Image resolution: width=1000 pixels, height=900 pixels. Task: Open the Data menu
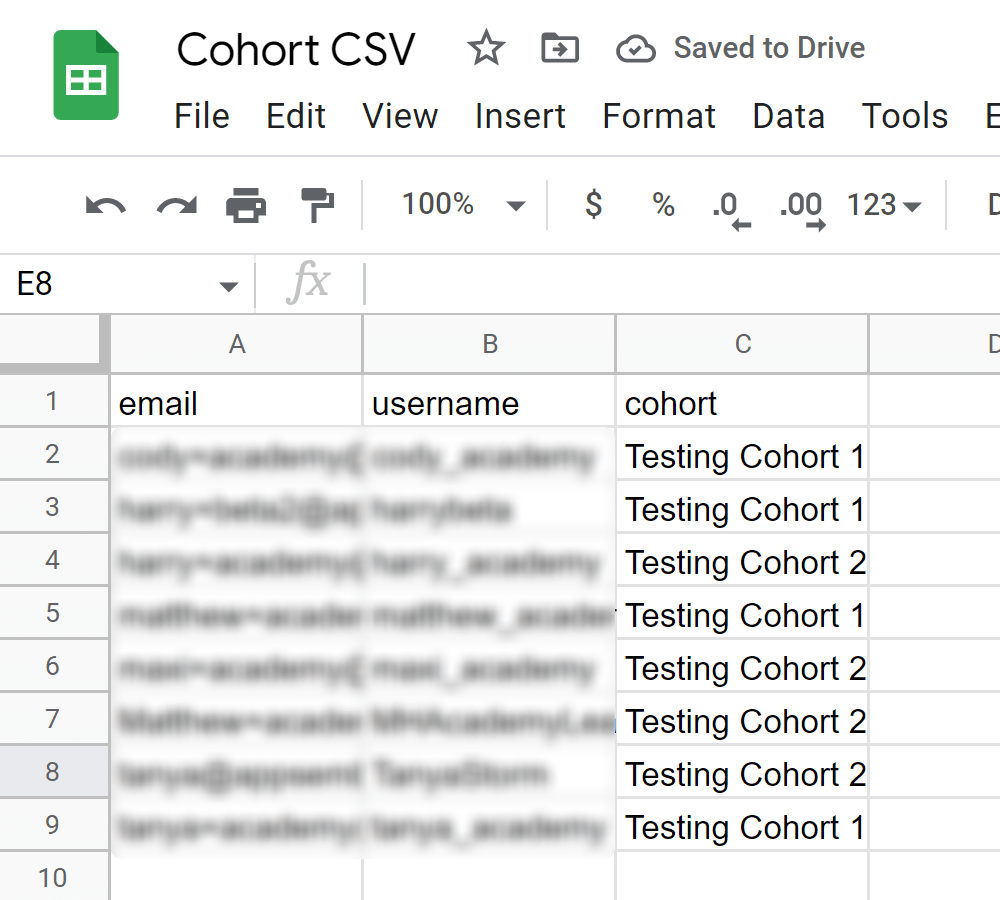tap(788, 116)
